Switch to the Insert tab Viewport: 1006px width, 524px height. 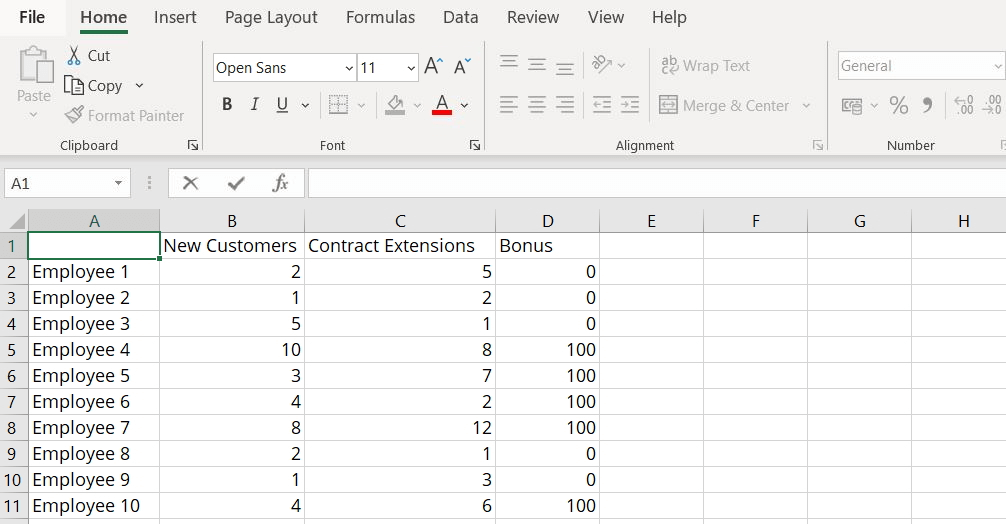tap(175, 17)
